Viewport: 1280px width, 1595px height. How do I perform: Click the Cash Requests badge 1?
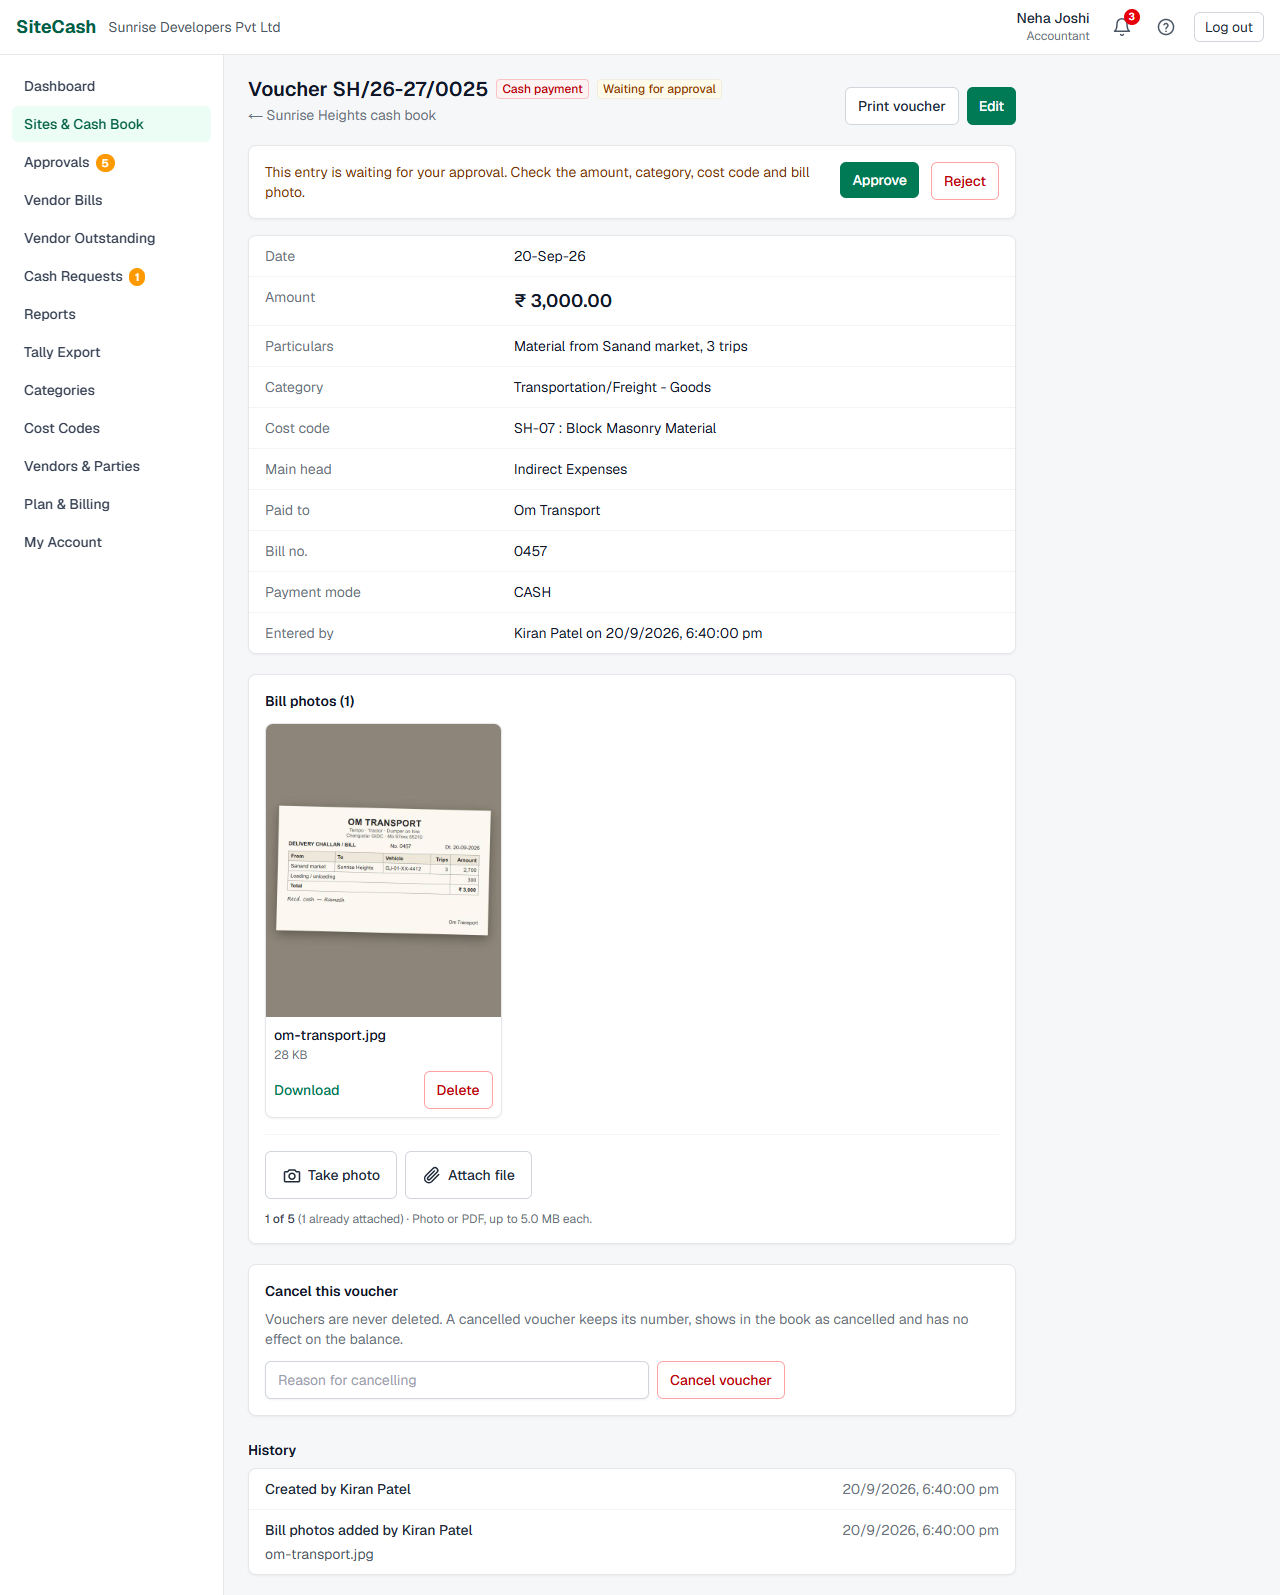point(137,277)
